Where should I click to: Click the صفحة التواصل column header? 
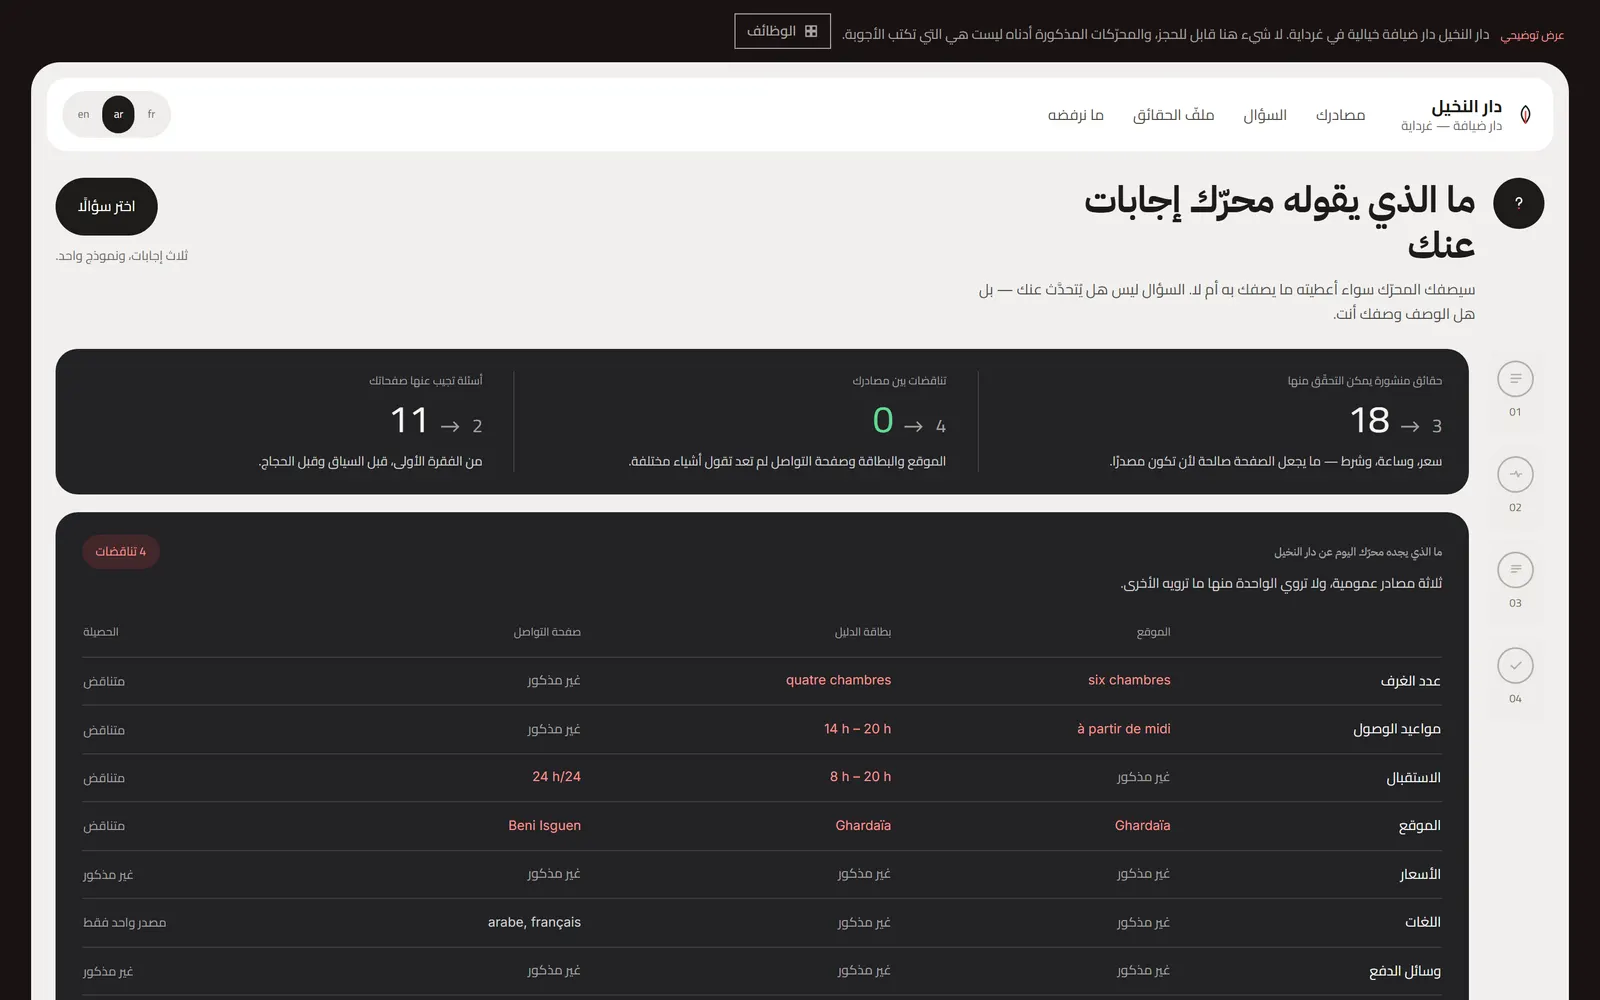(x=547, y=632)
